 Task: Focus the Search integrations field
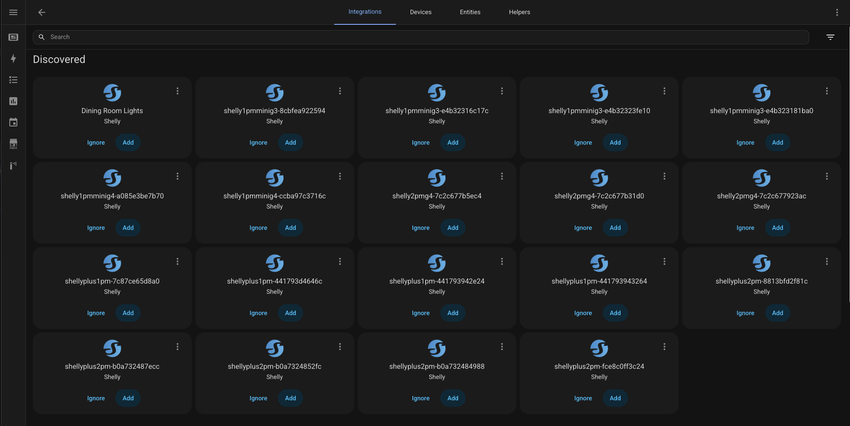coord(421,37)
